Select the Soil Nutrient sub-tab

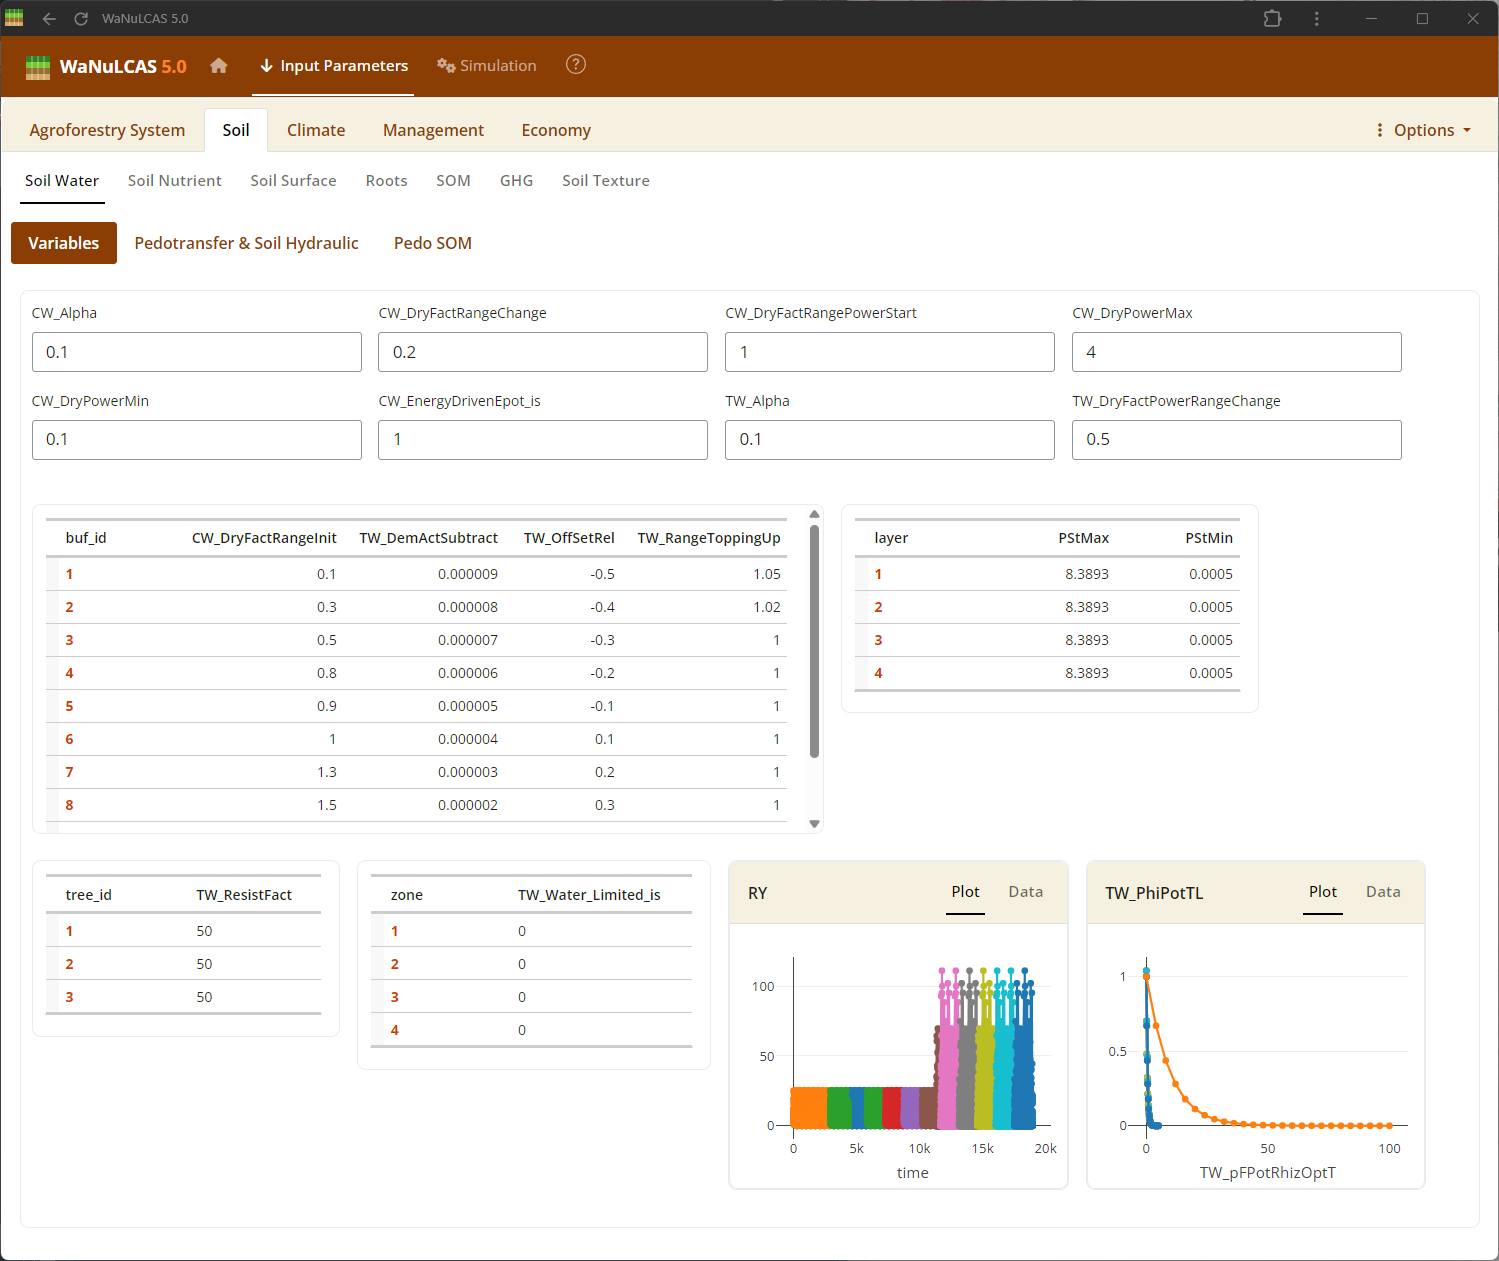[175, 181]
